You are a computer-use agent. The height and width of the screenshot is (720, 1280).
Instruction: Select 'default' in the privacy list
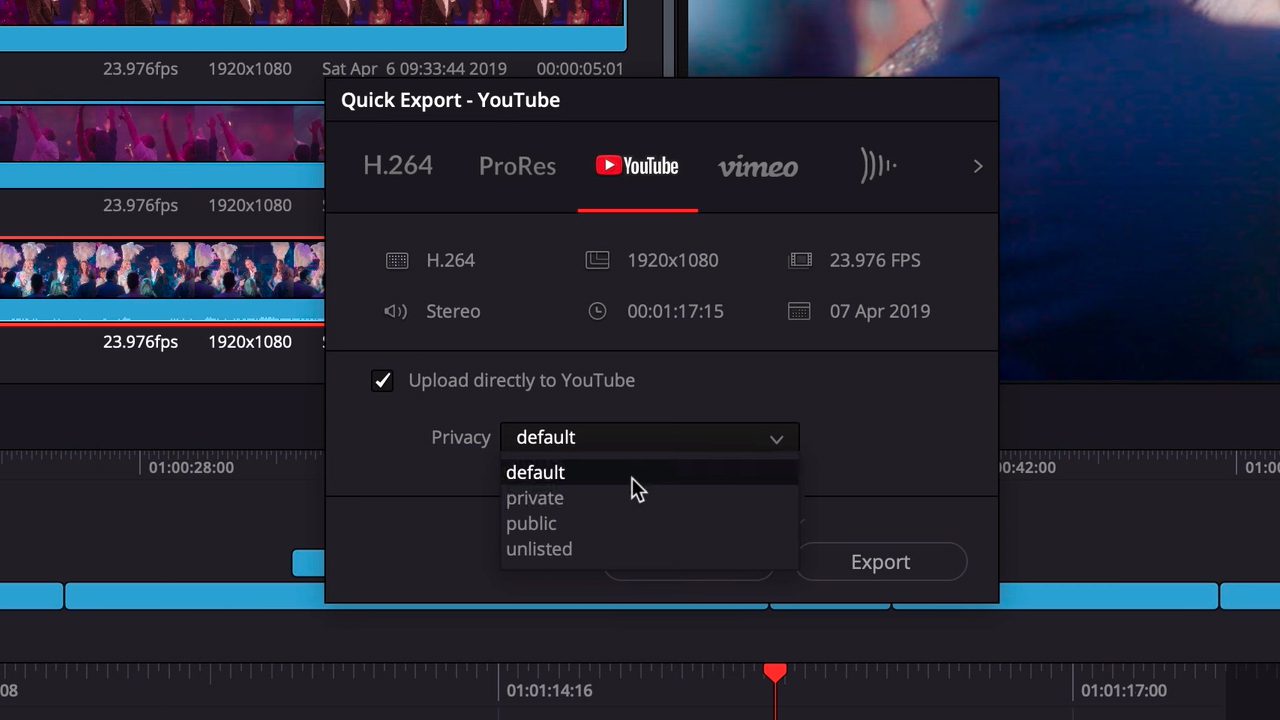pos(535,473)
